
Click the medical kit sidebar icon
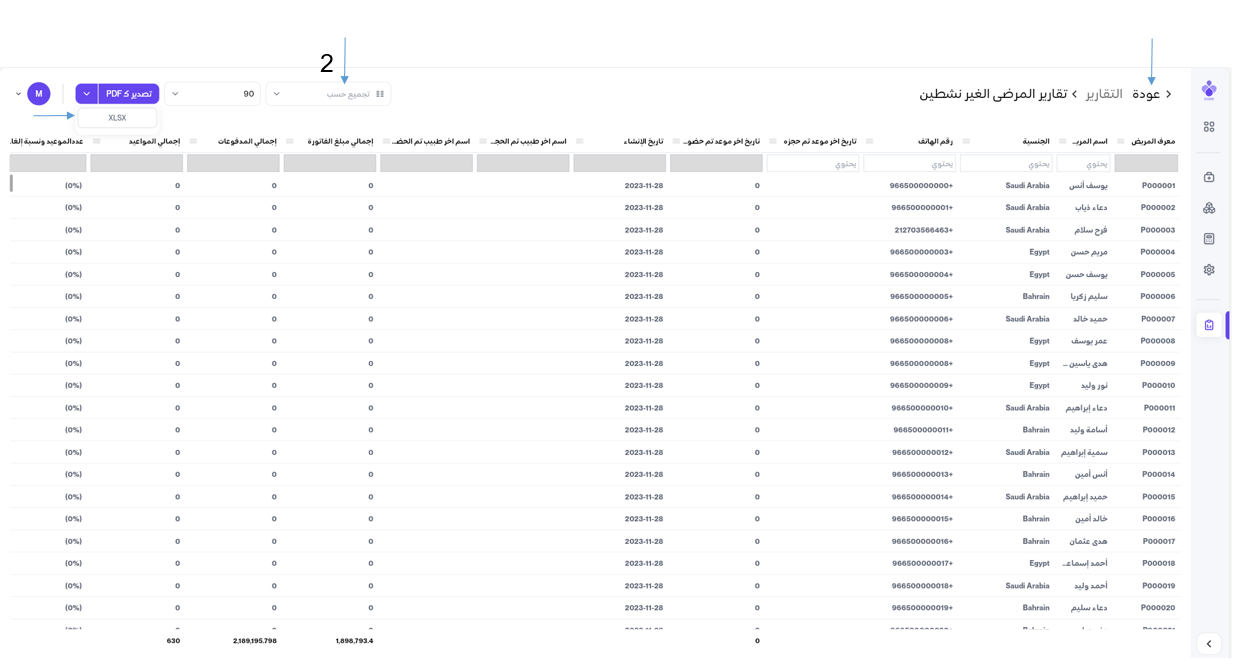point(1209,177)
